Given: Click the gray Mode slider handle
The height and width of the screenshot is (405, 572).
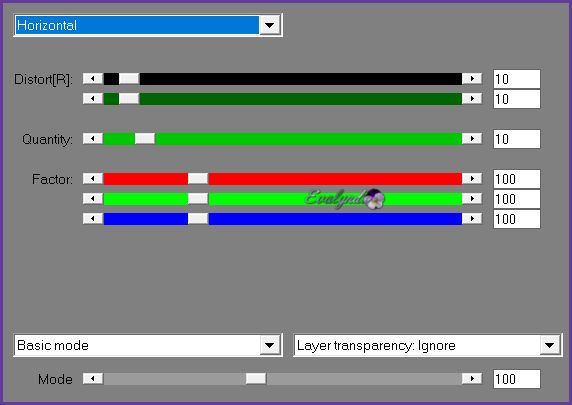Looking at the screenshot, I should point(256,379).
